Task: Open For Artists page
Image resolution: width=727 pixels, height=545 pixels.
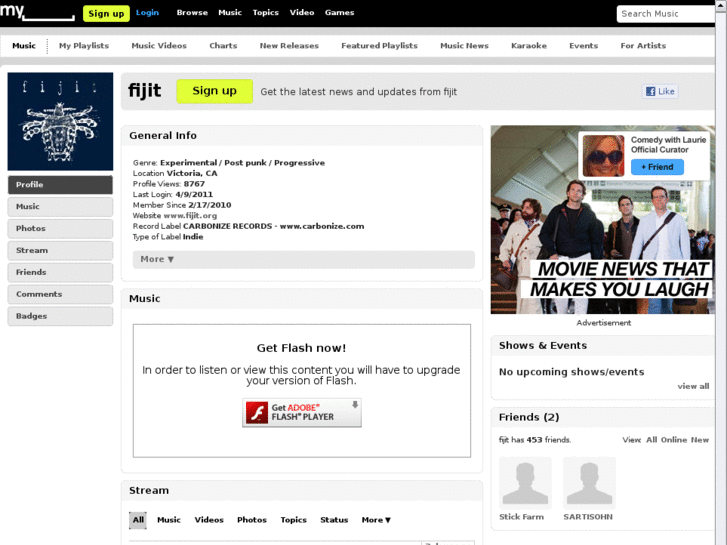Action: pyautogui.click(x=643, y=45)
